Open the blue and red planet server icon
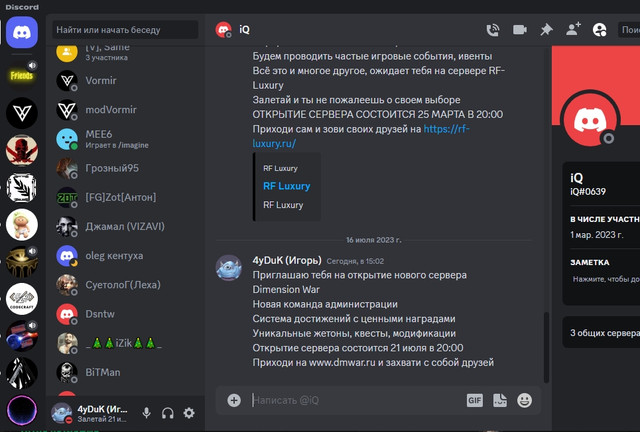The width and height of the screenshot is (640, 432). click(x=22, y=336)
